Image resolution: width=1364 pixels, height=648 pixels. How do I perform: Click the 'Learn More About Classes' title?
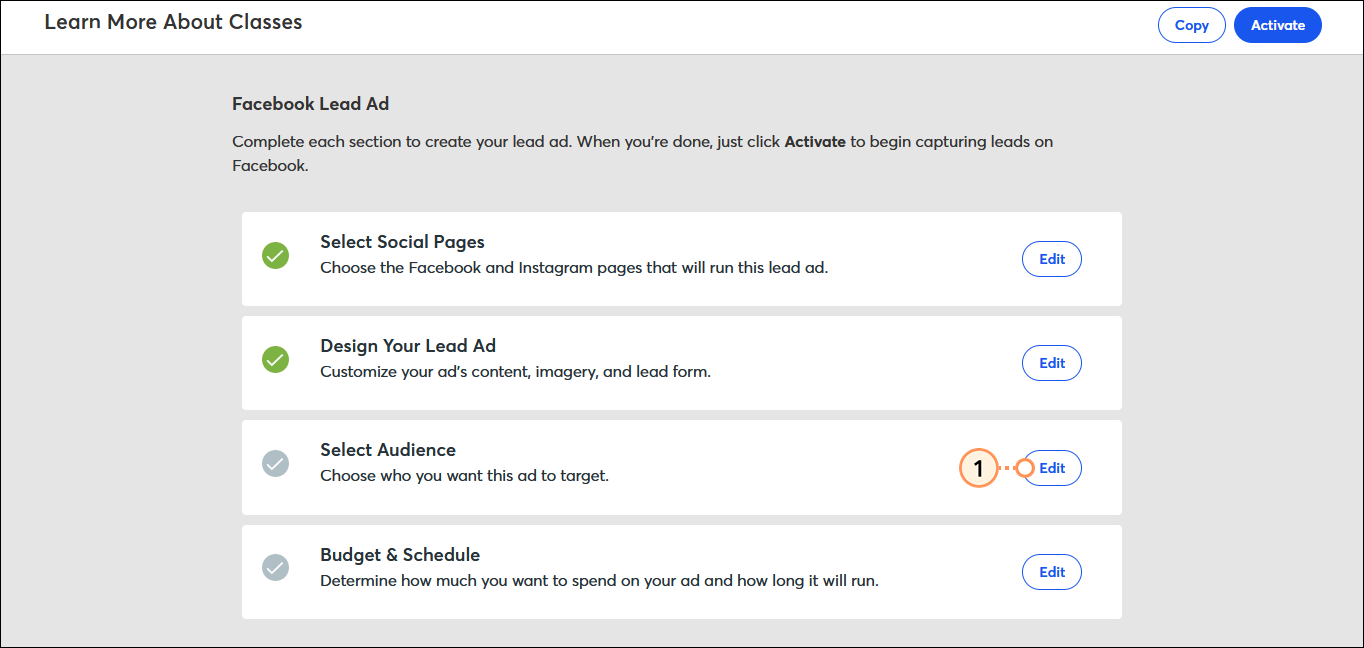coord(173,21)
